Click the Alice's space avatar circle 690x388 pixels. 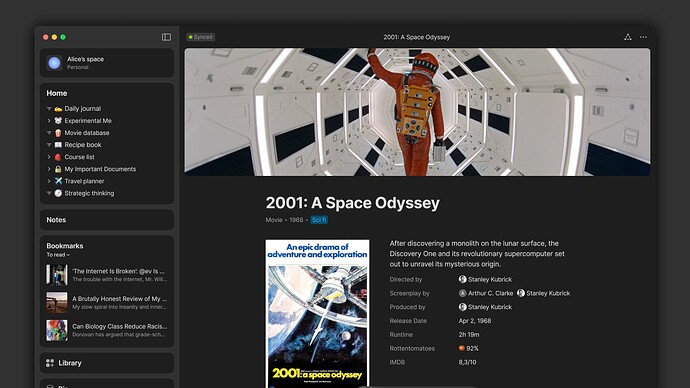(55, 63)
